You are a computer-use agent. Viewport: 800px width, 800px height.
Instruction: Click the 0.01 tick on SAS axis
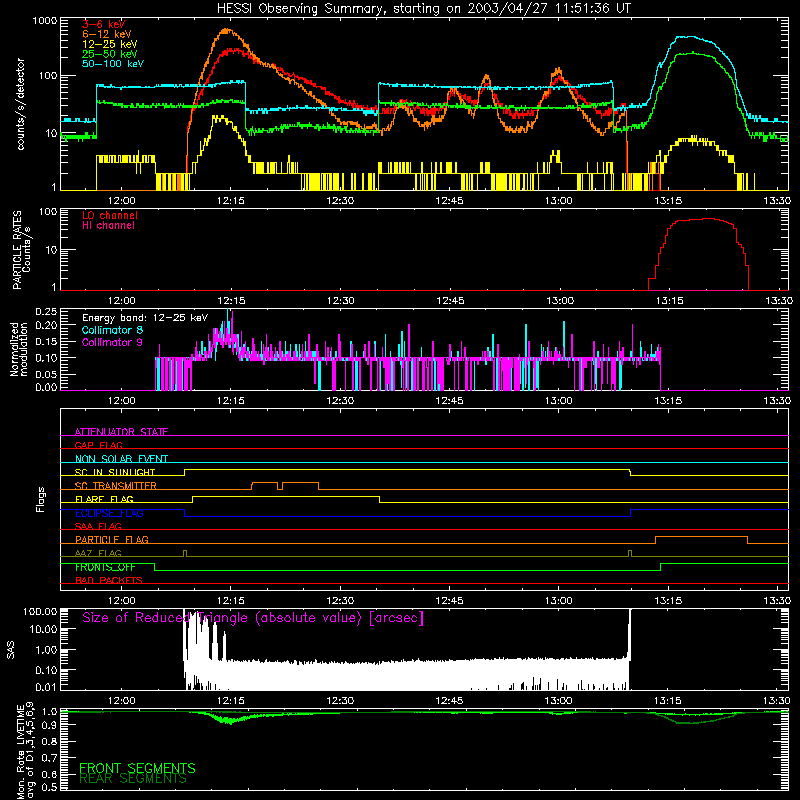46,687
